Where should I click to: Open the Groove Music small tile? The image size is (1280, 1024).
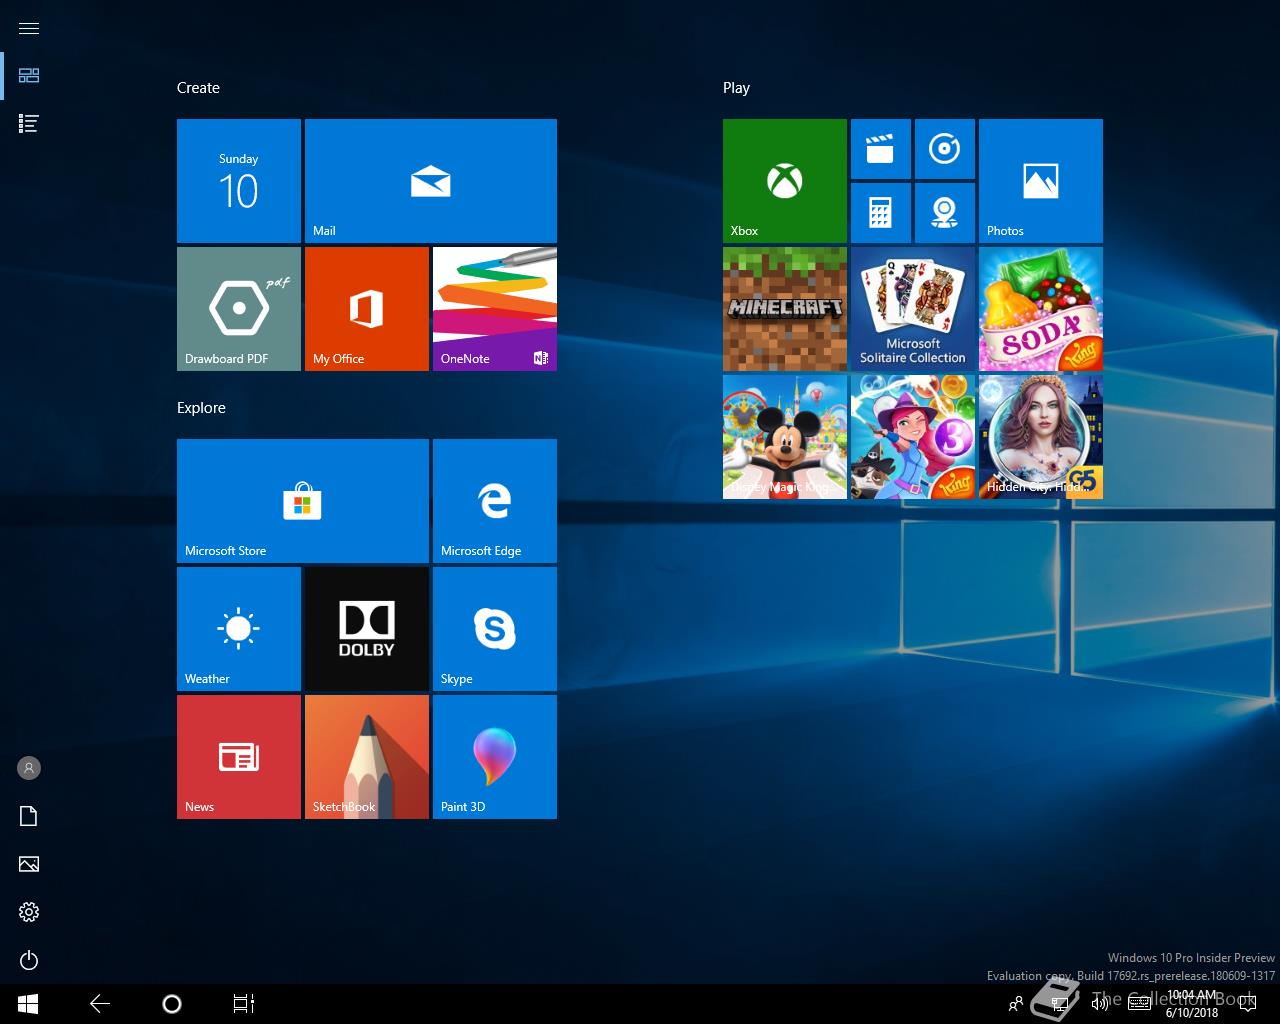(x=945, y=149)
